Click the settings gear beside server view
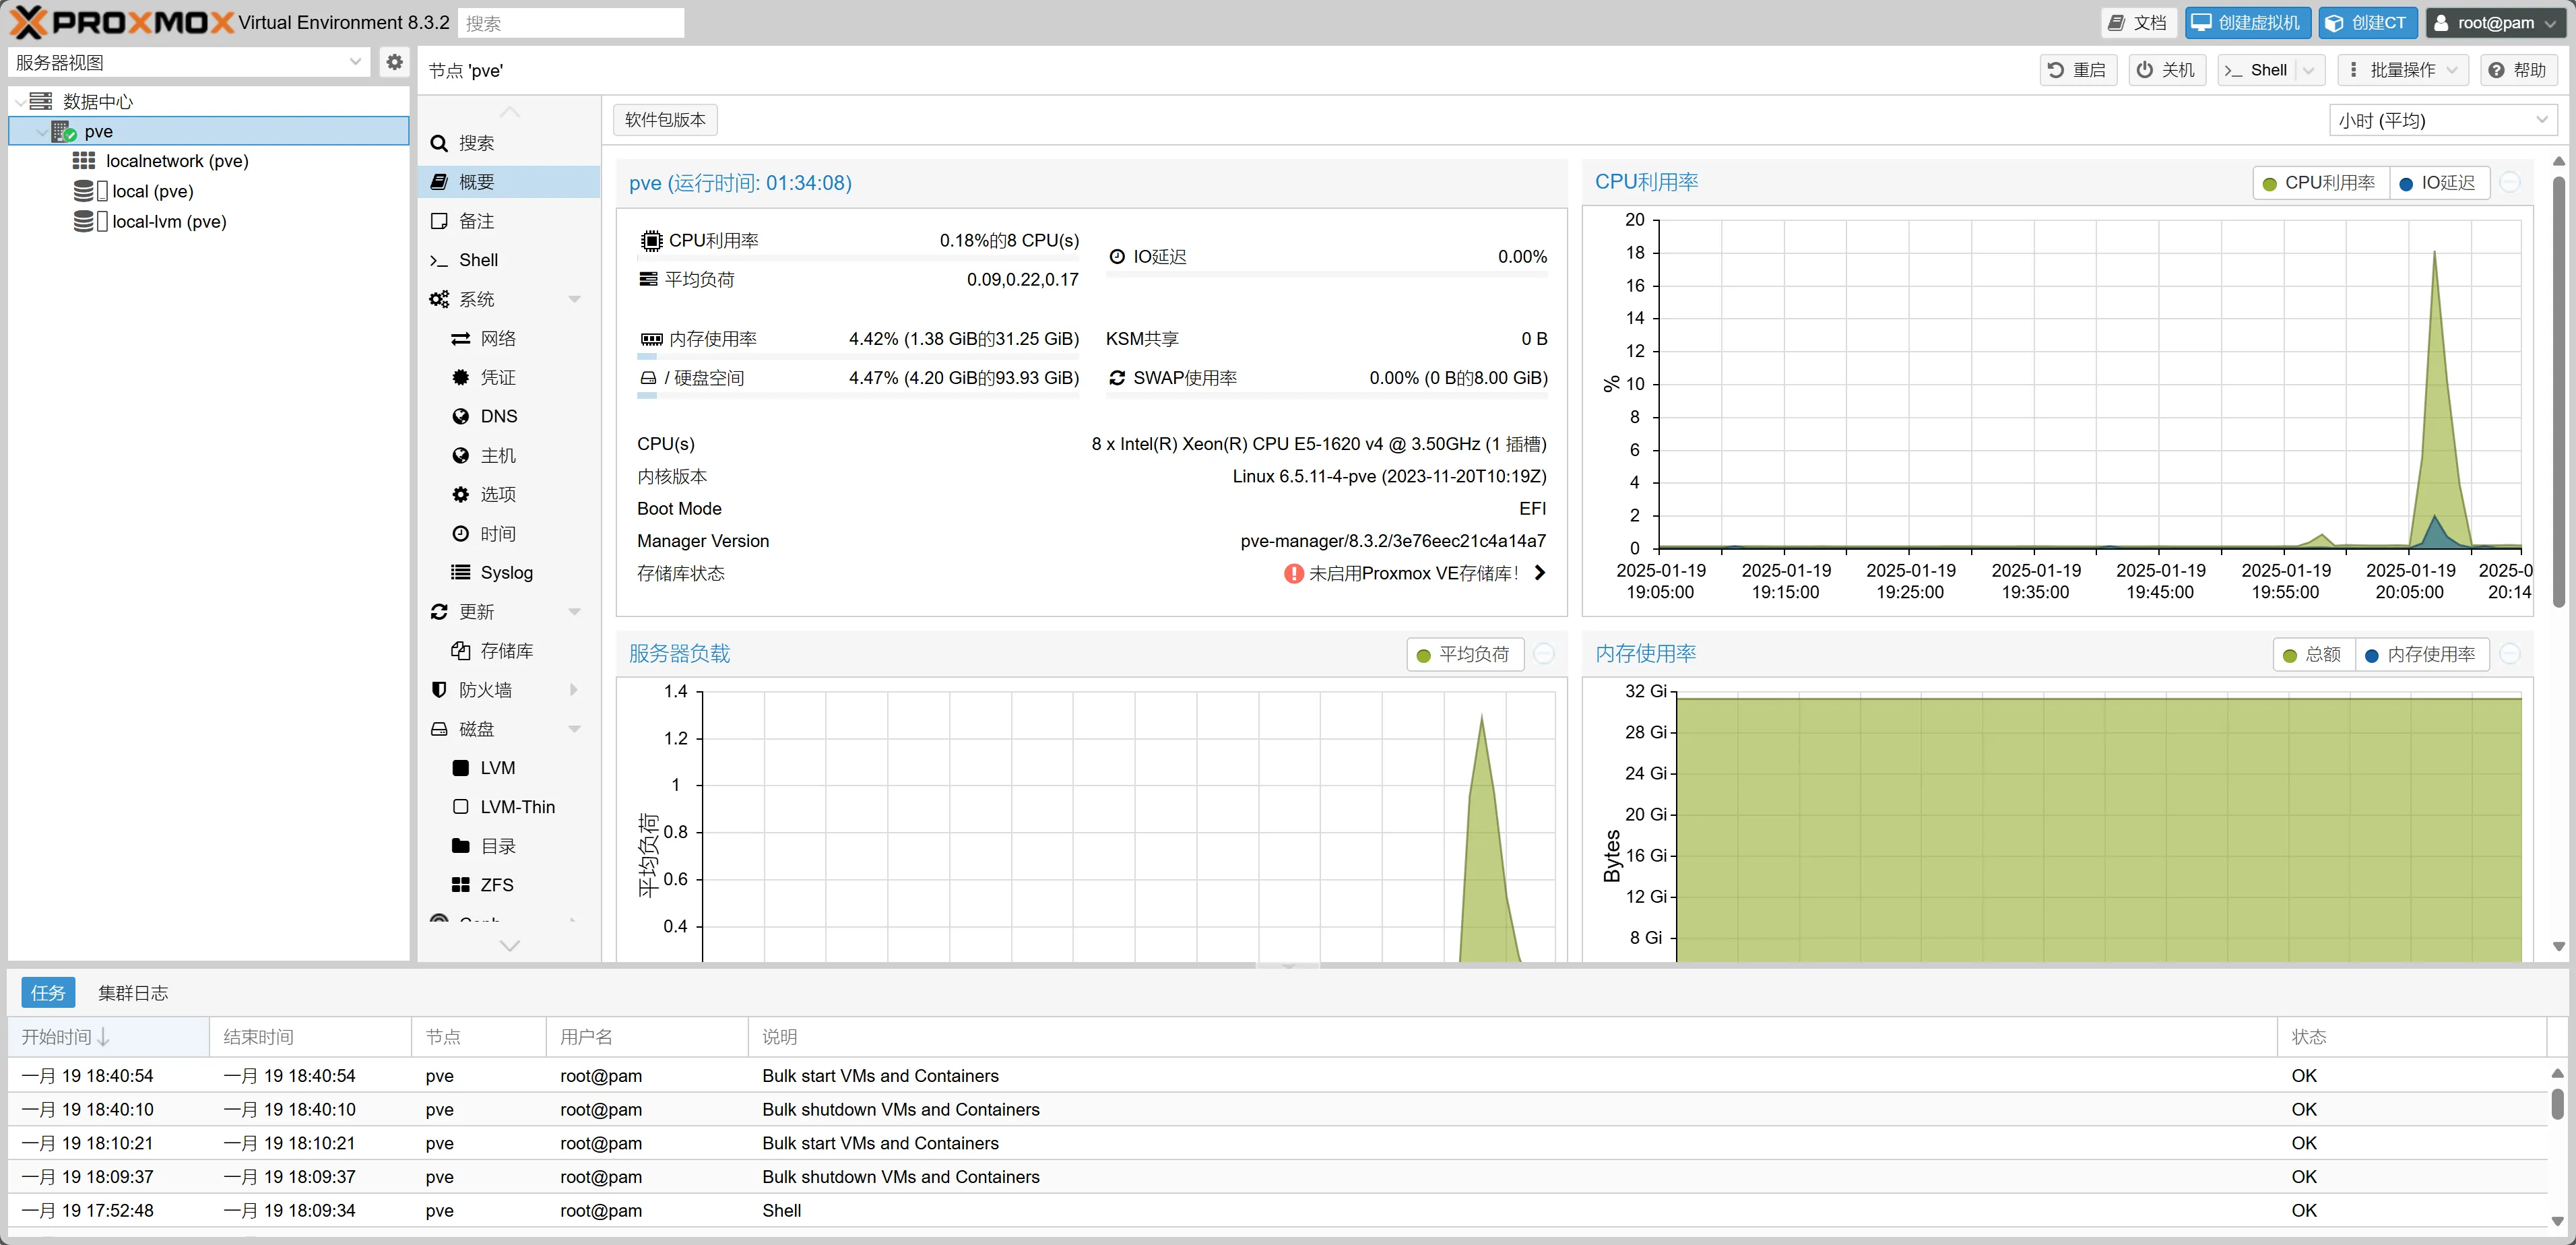The image size is (2576, 1245). pos(394,62)
